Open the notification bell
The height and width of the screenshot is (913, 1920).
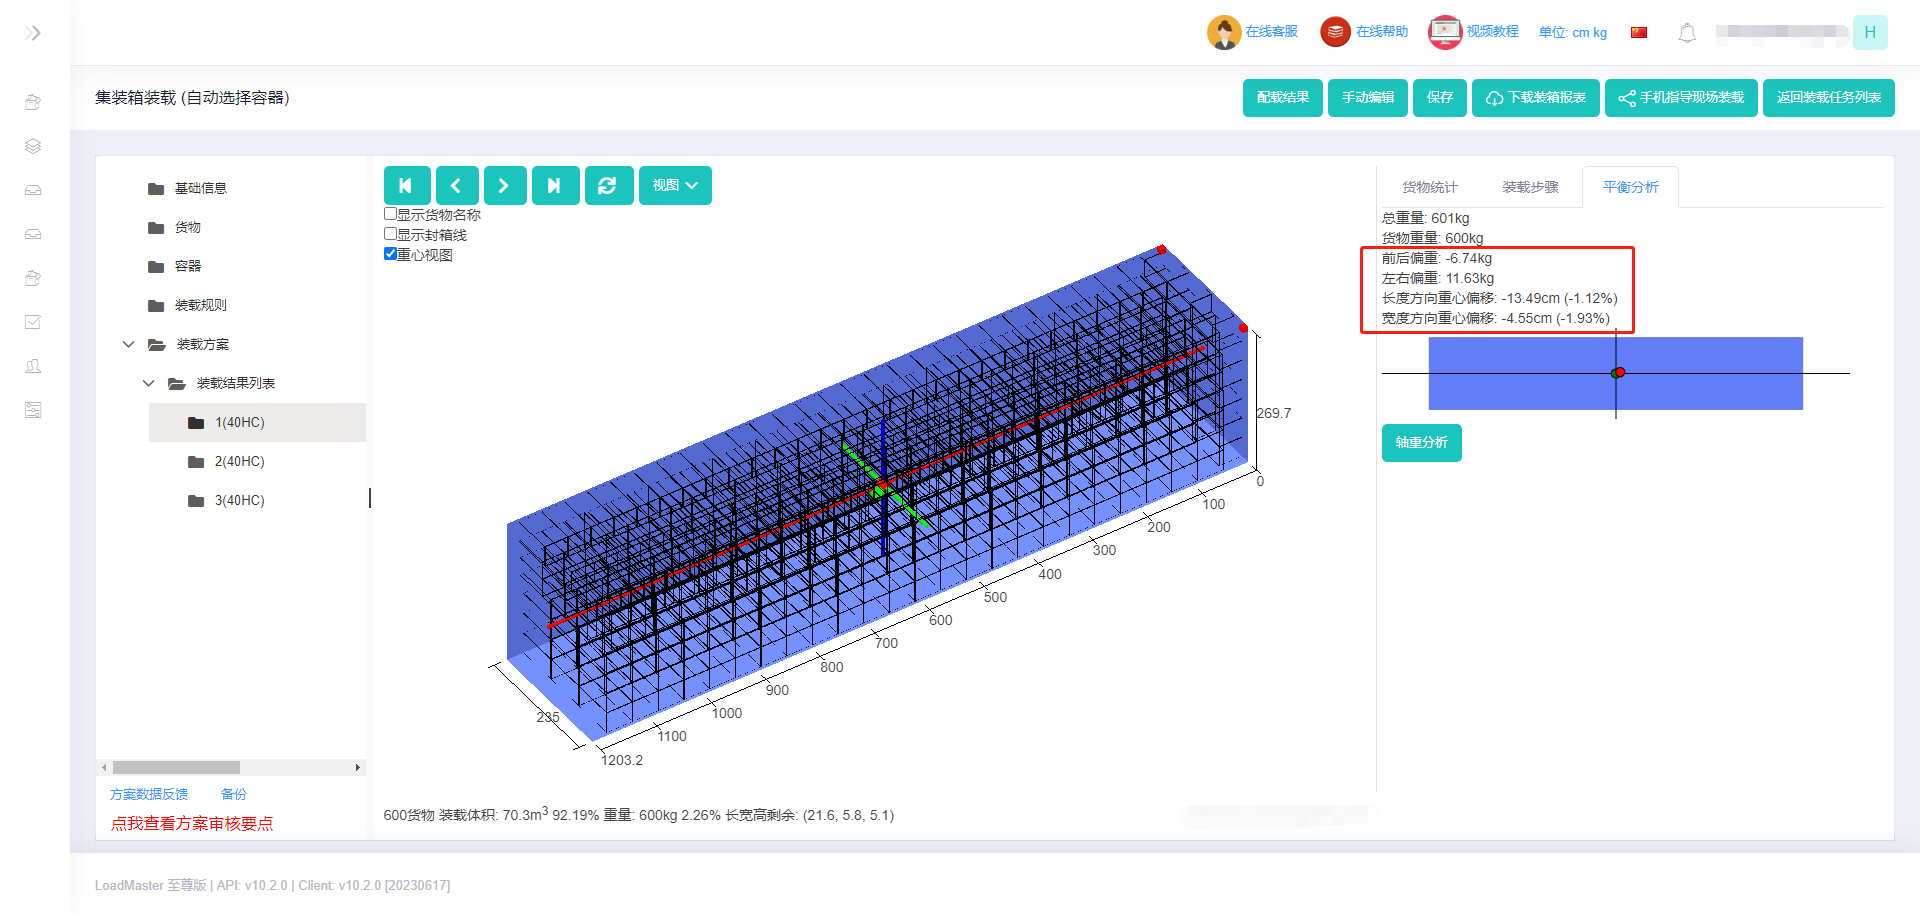click(x=1686, y=33)
